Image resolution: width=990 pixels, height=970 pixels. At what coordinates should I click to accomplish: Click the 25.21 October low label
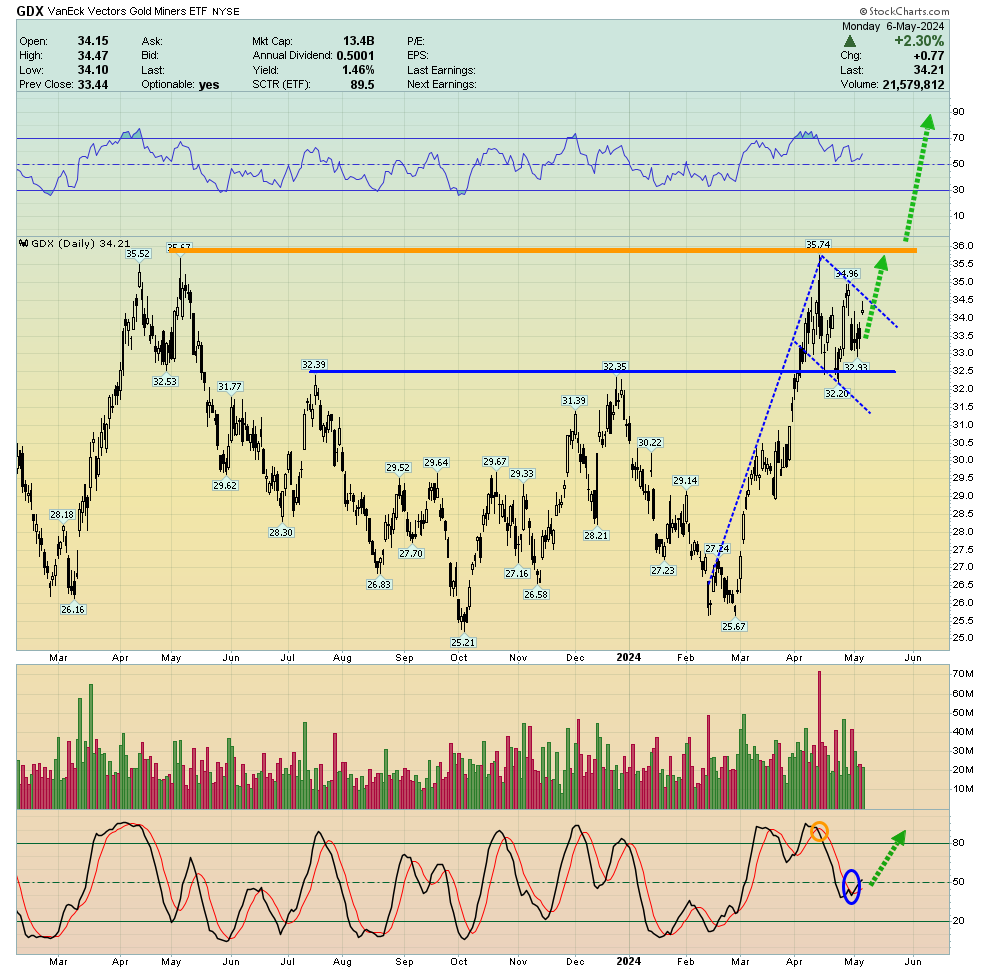(463, 642)
